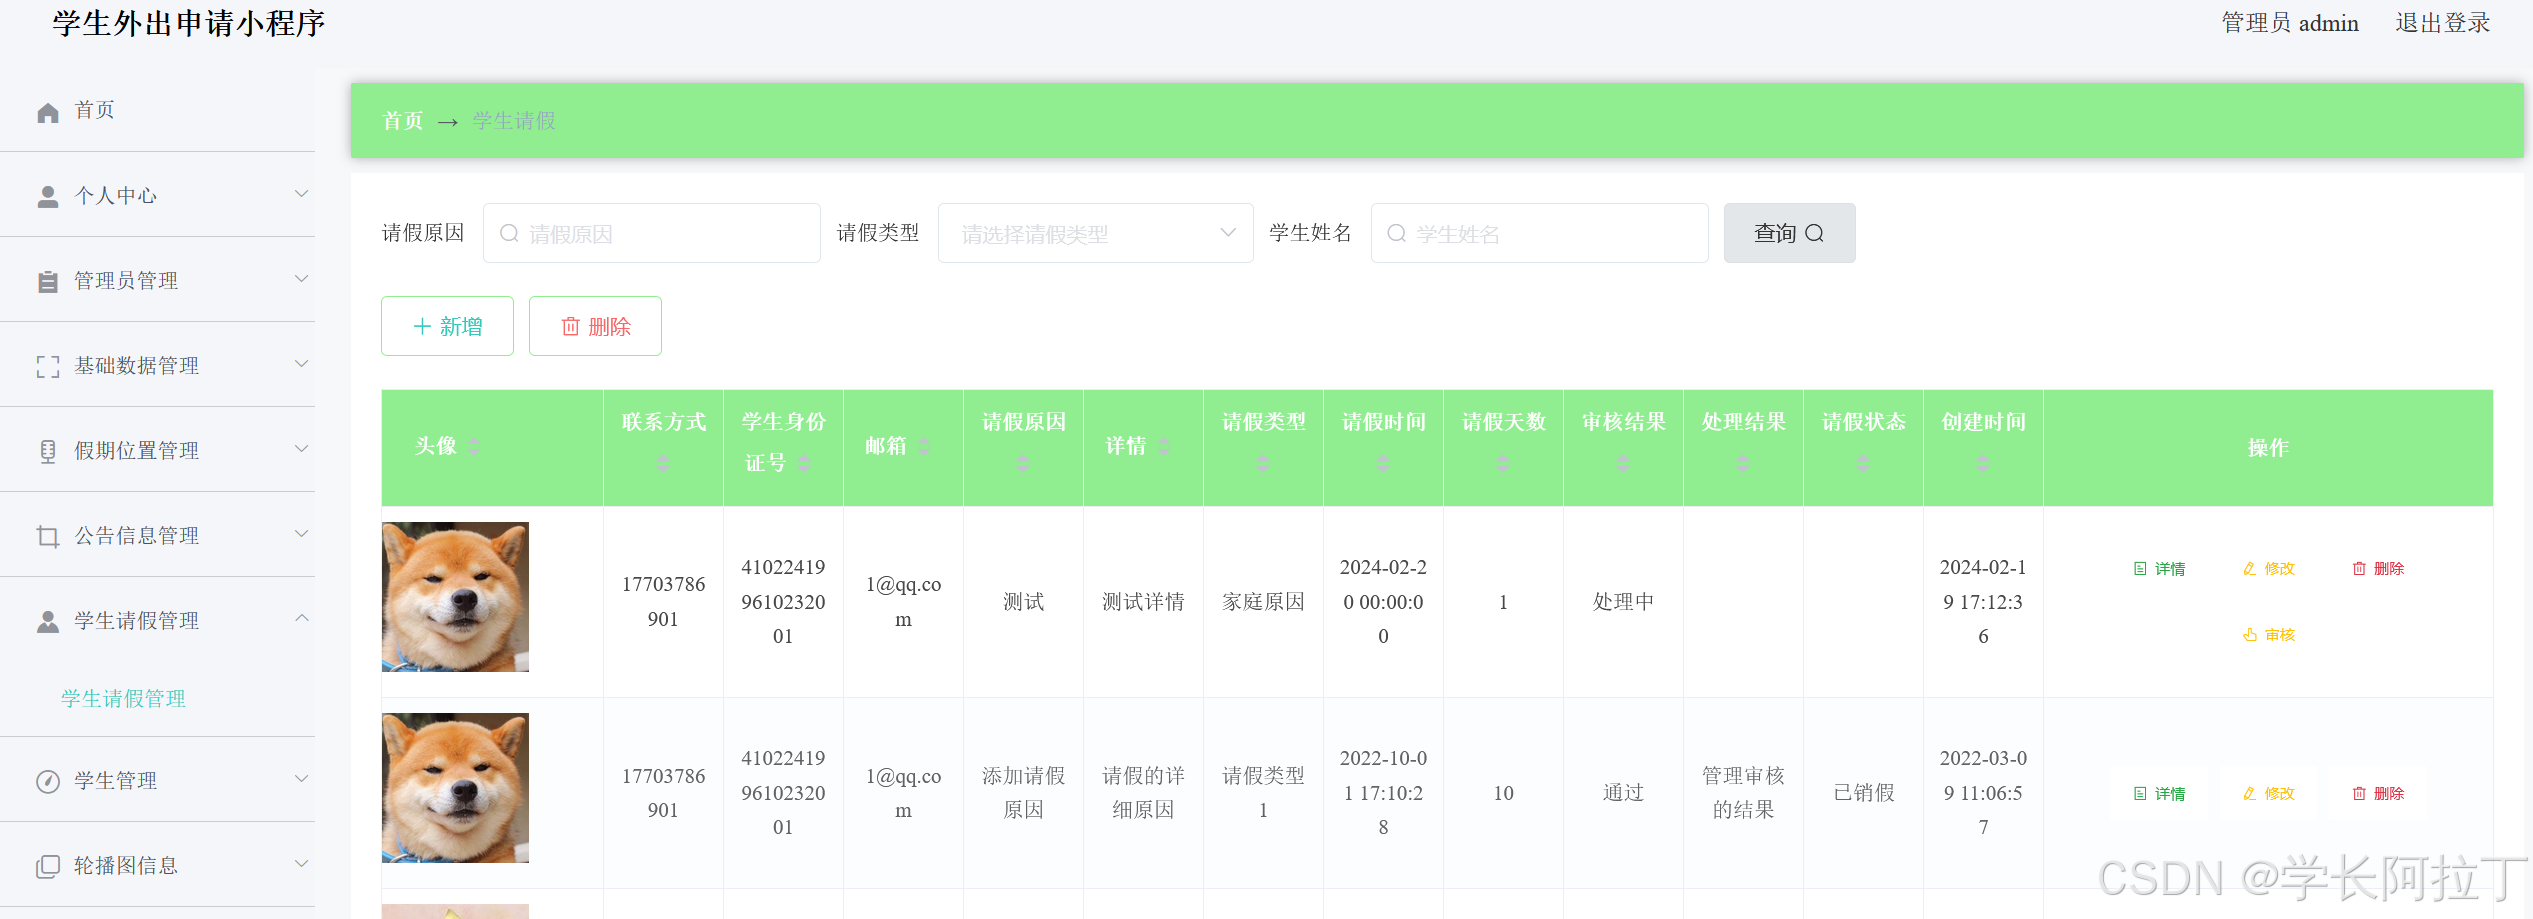Open the 轮播图信息 menu label
This screenshot has width=2533, height=919.
(x=126, y=866)
